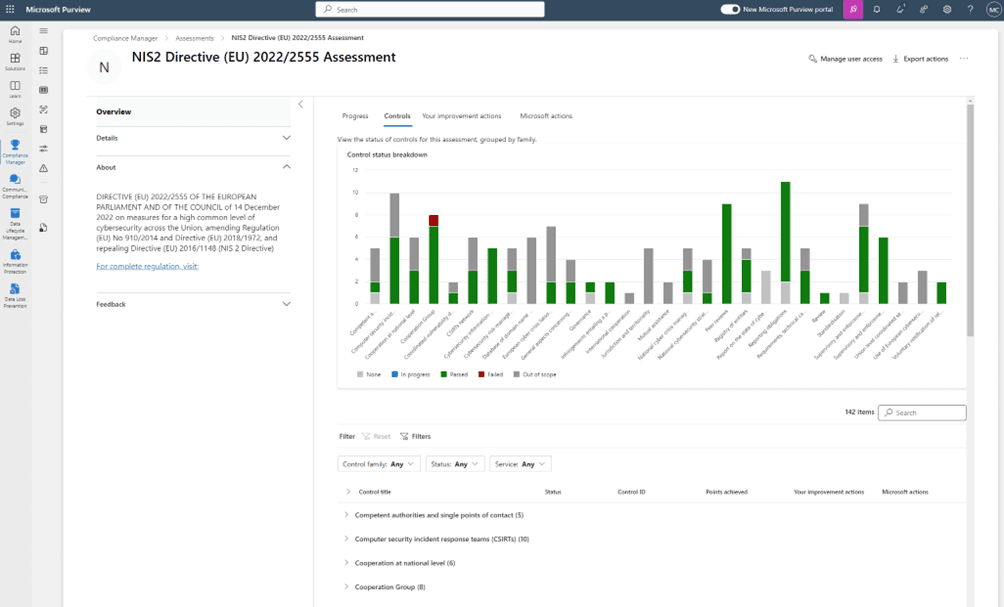Expand Cooperation at national level row
Image resolution: width=1004 pixels, height=607 pixels.
pos(346,563)
